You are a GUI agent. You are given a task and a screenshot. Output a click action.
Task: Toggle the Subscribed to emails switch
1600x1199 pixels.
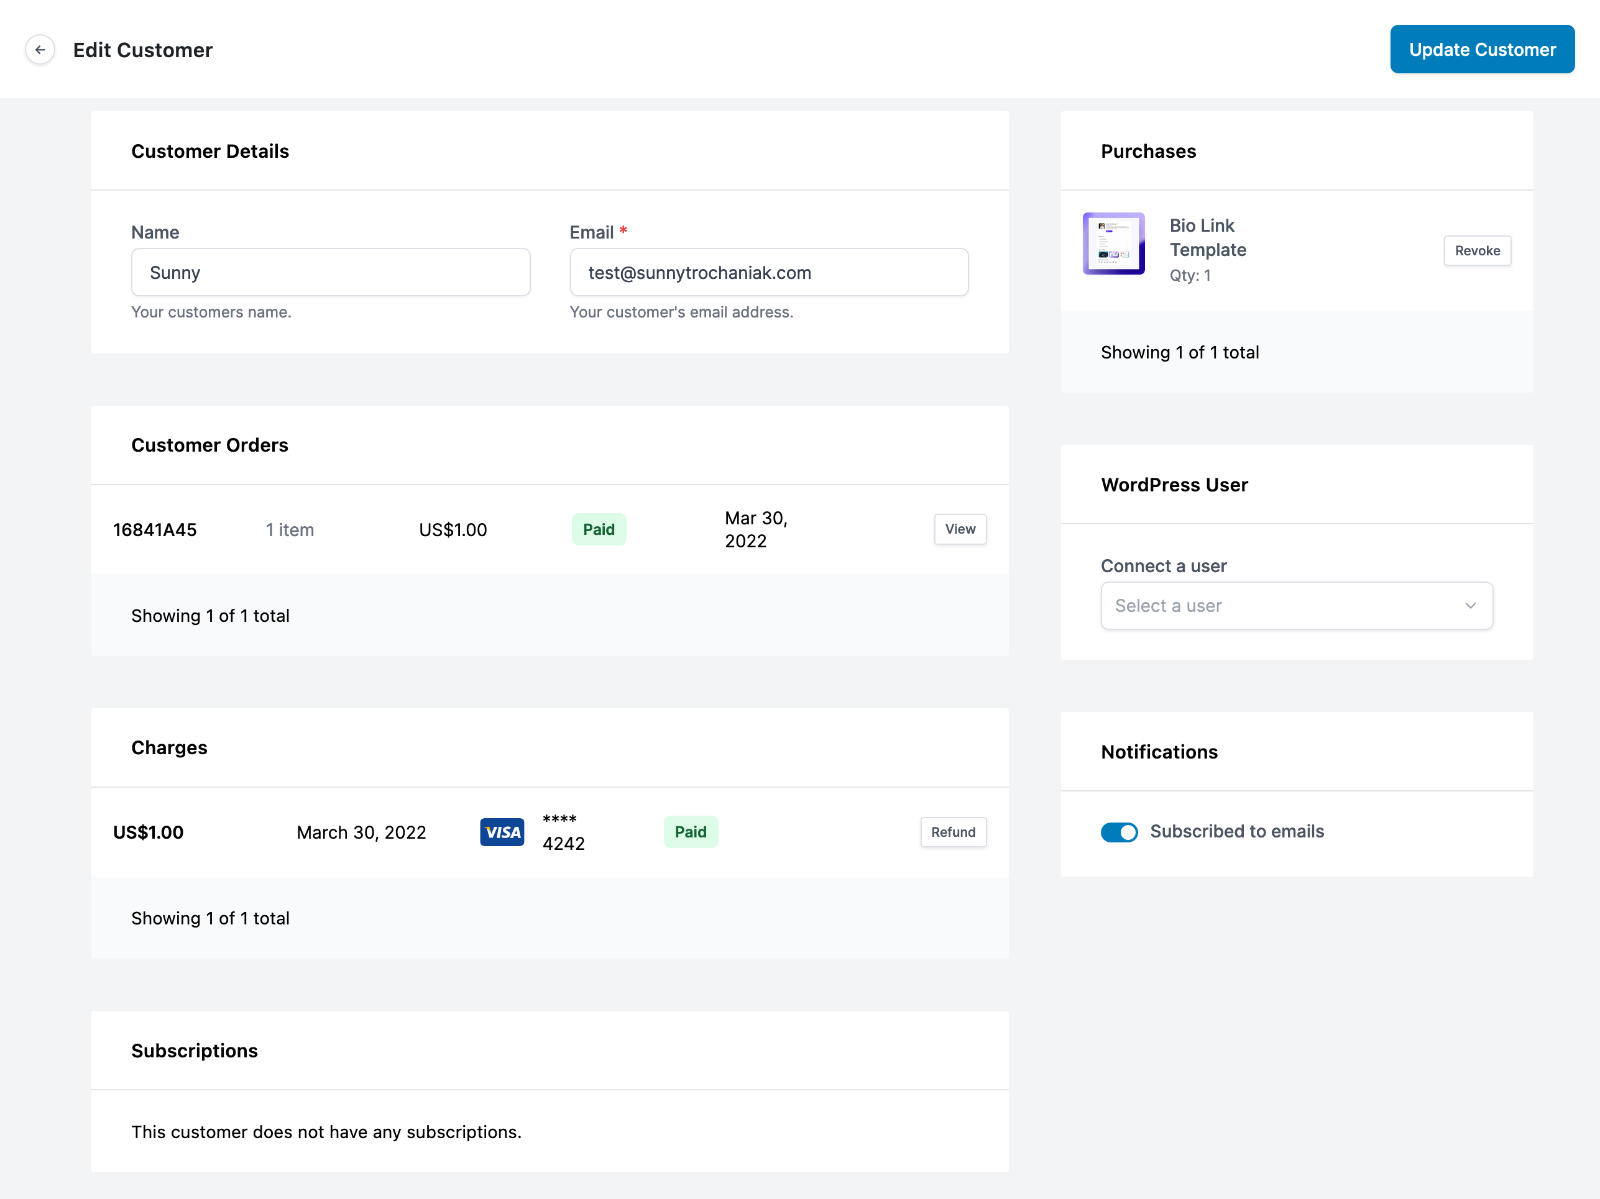pyautogui.click(x=1119, y=832)
